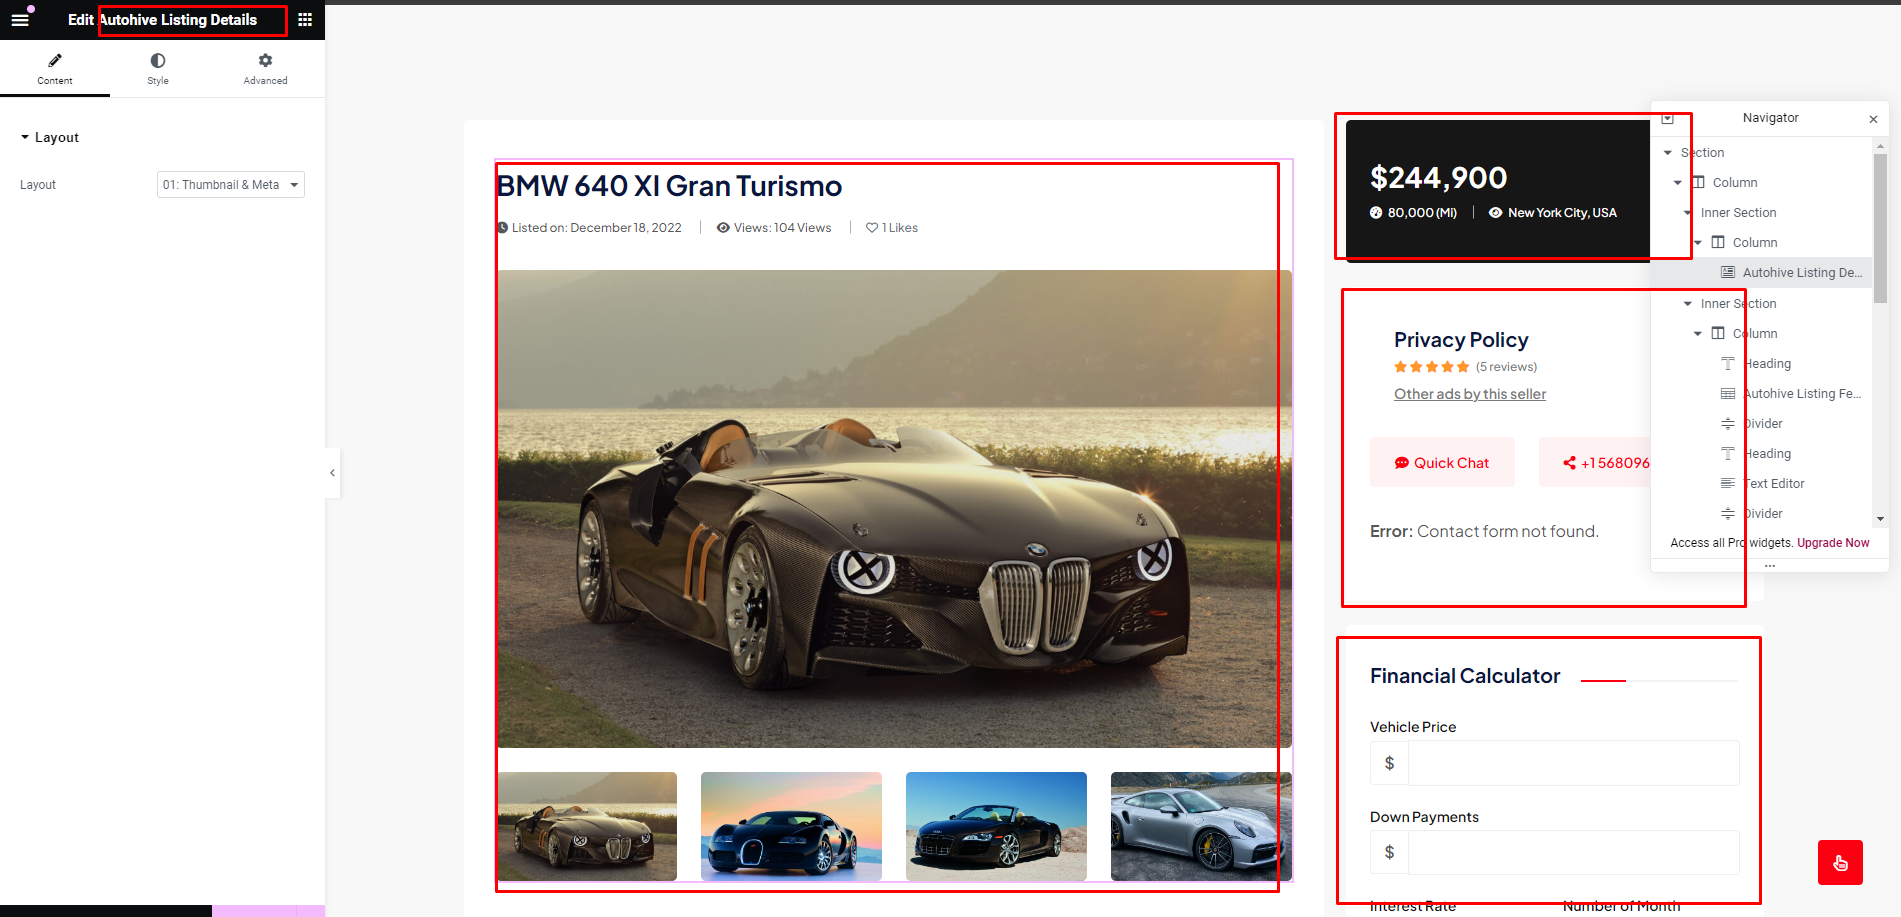Open the Elementor hamburger menu

coord(20,19)
